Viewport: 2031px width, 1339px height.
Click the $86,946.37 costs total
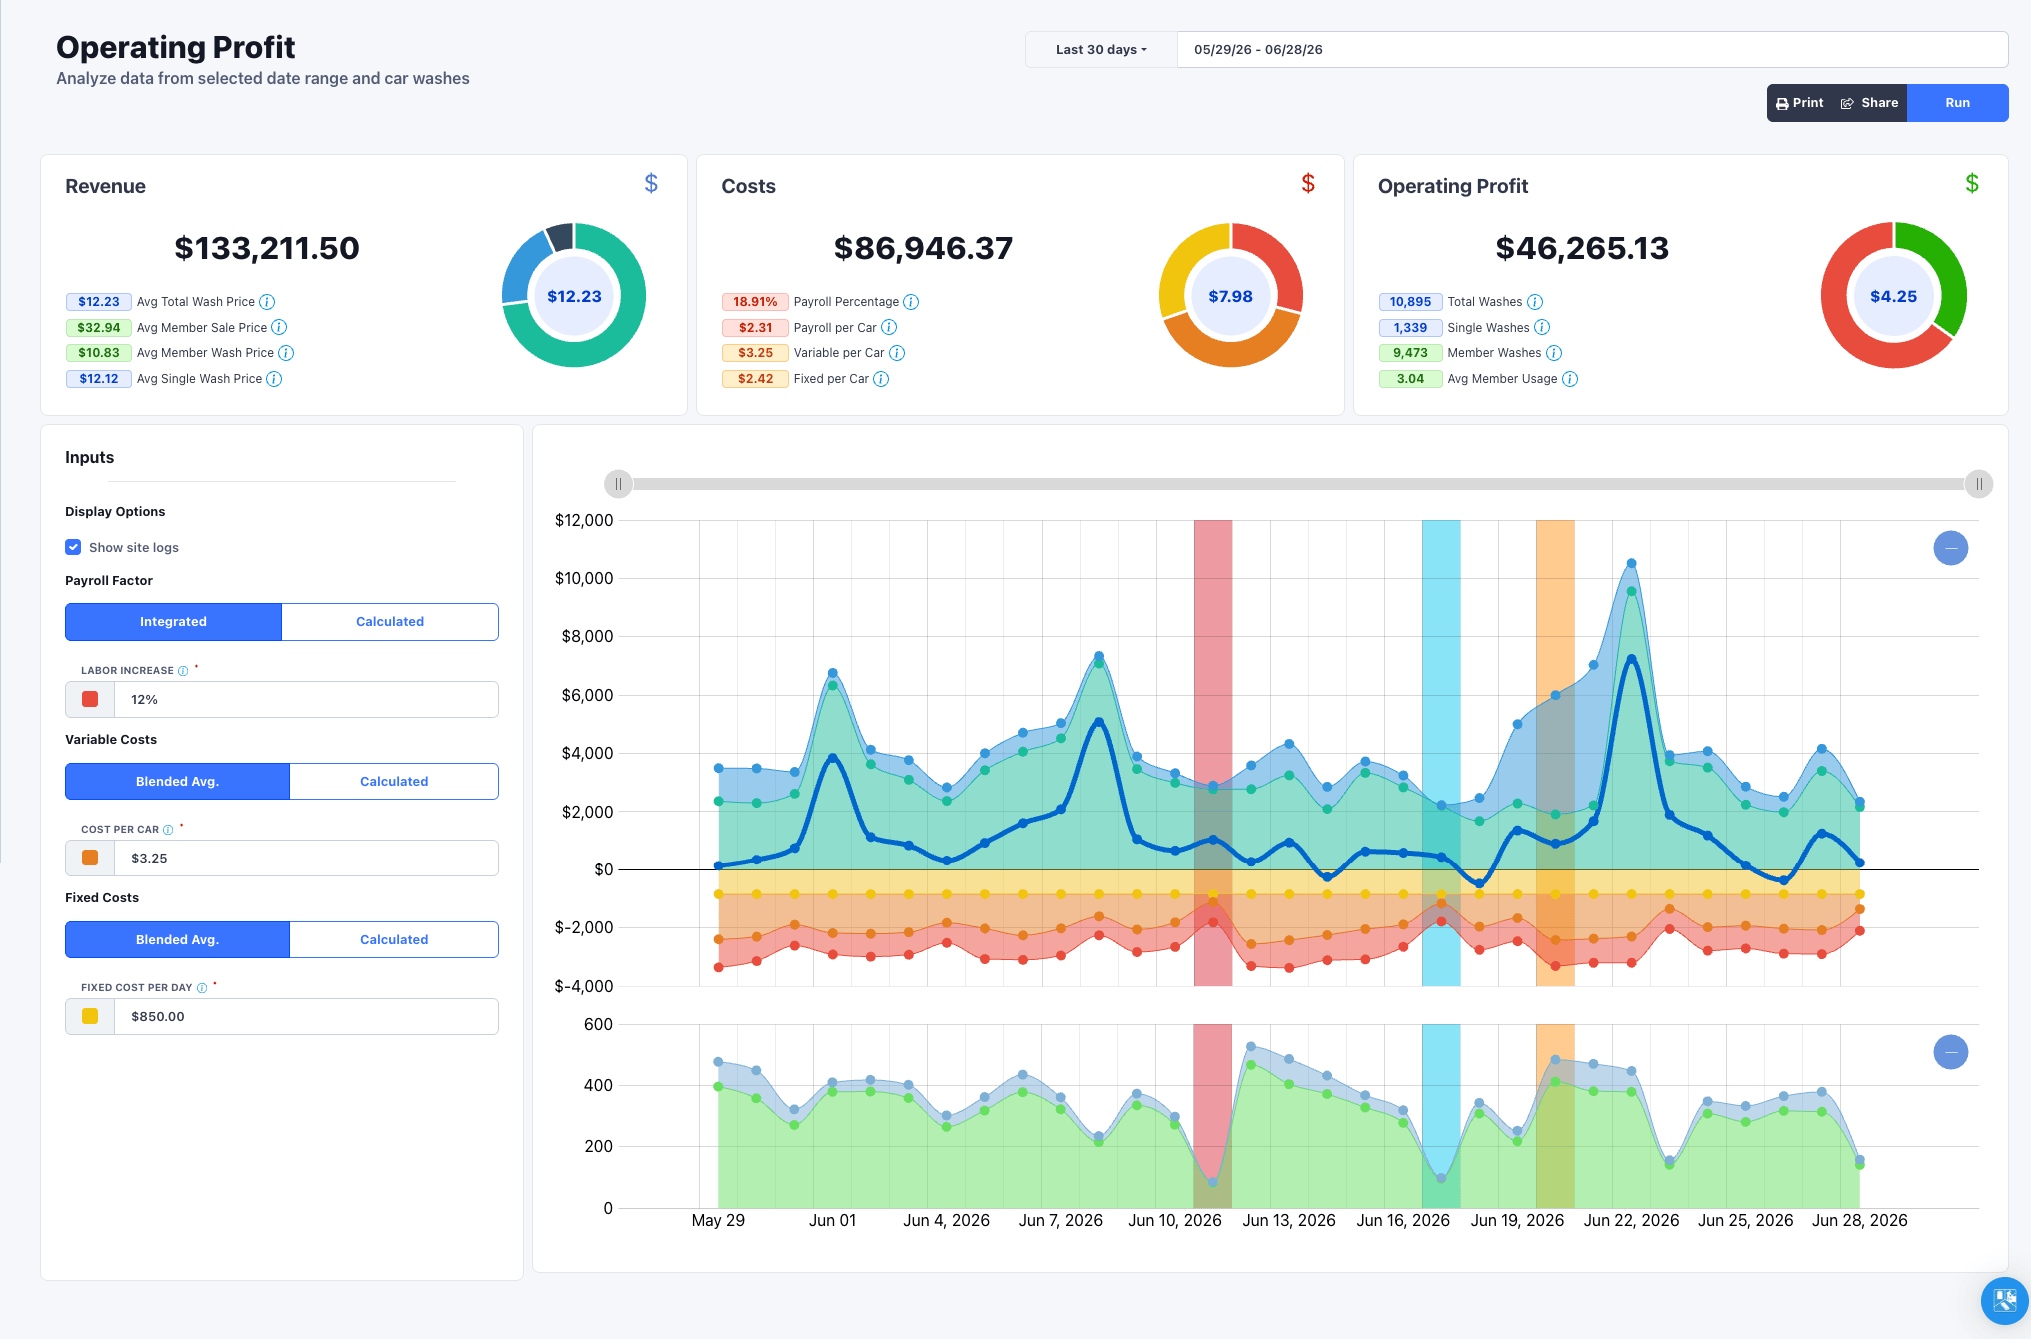point(923,248)
